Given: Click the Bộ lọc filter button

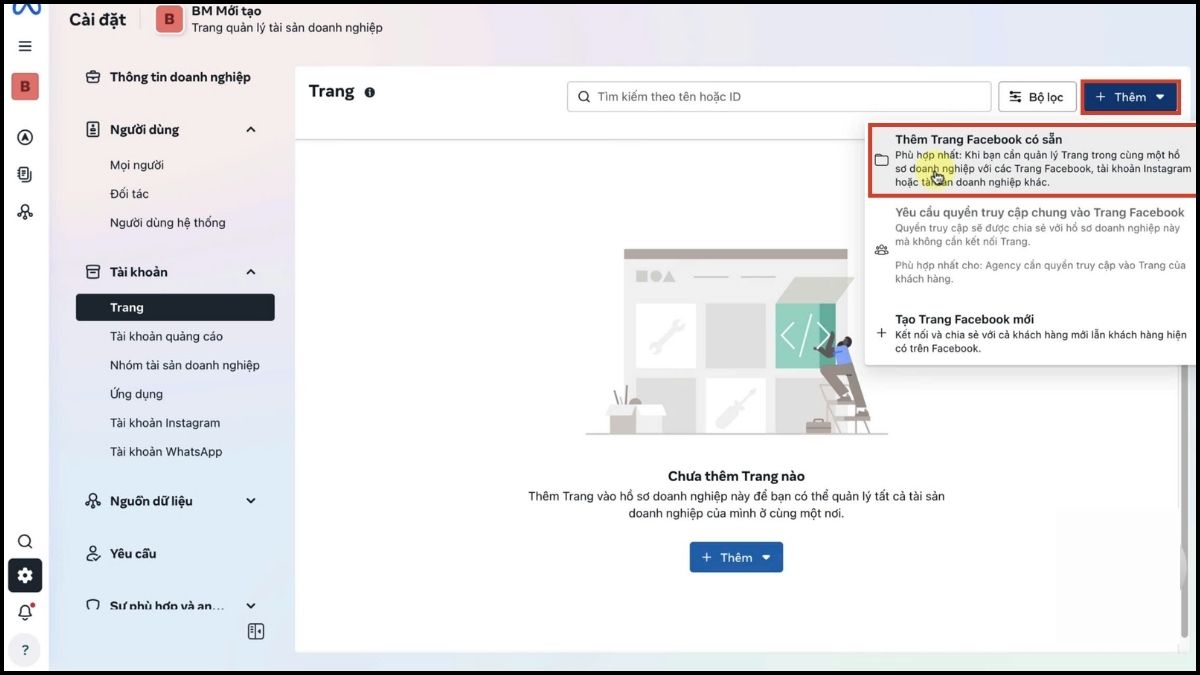Looking at the screenshot, I should pyautogui.click(x=1037, y=97).
